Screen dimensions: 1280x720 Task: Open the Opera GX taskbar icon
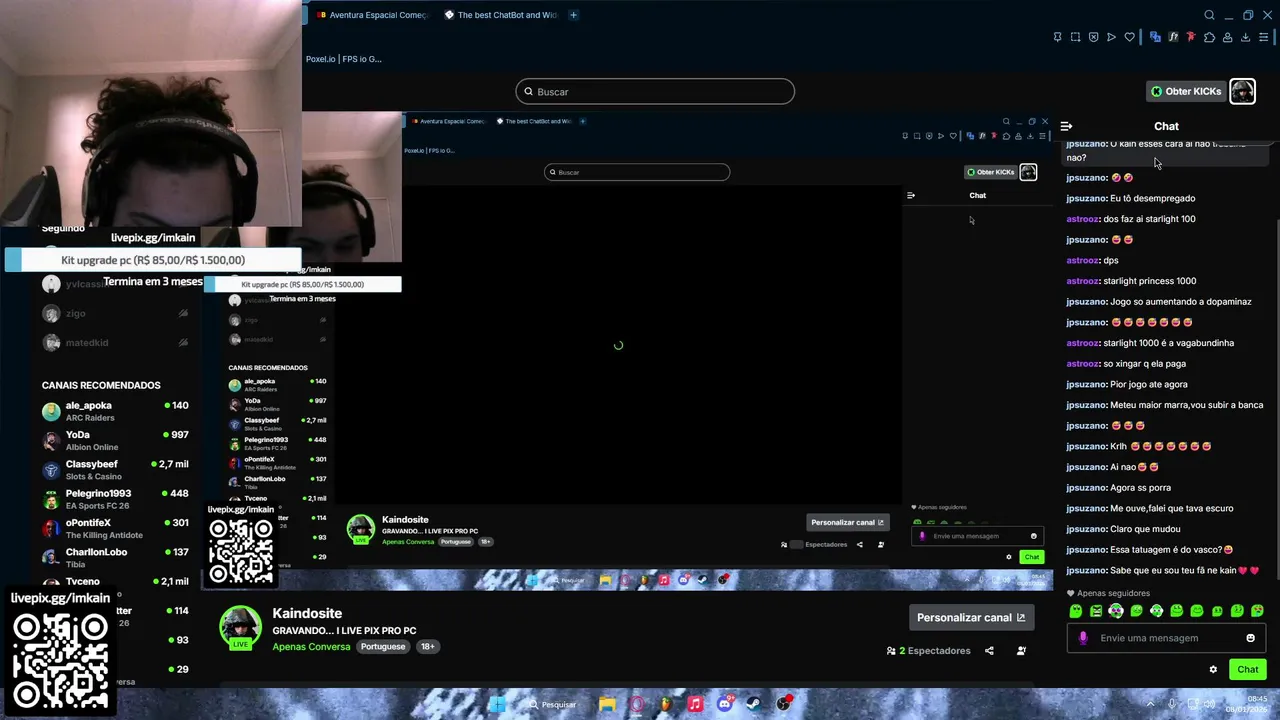[x=636, y=704]
